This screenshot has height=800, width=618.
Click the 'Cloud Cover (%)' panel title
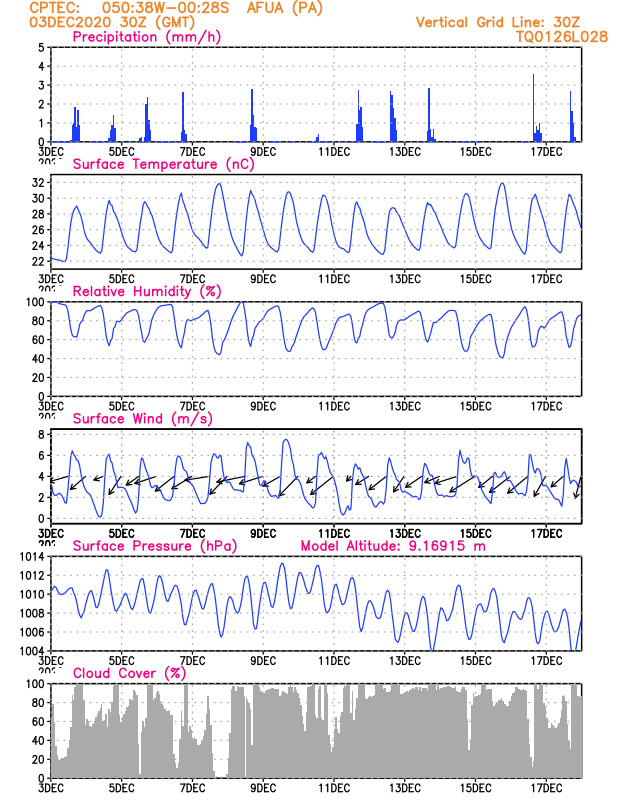click(x=129, y=673)
